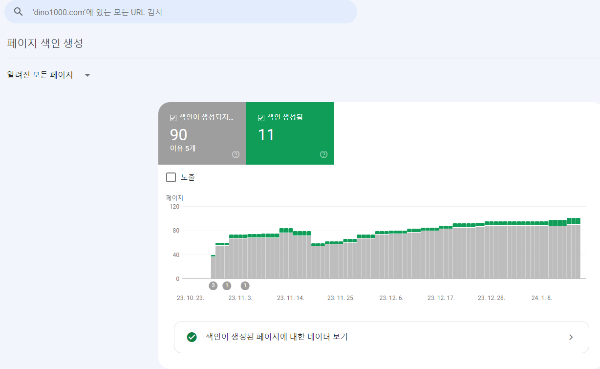600x369 pixels.
Task: Click the rightmost annotation marker labeled 1
Action: click(245, 286)
